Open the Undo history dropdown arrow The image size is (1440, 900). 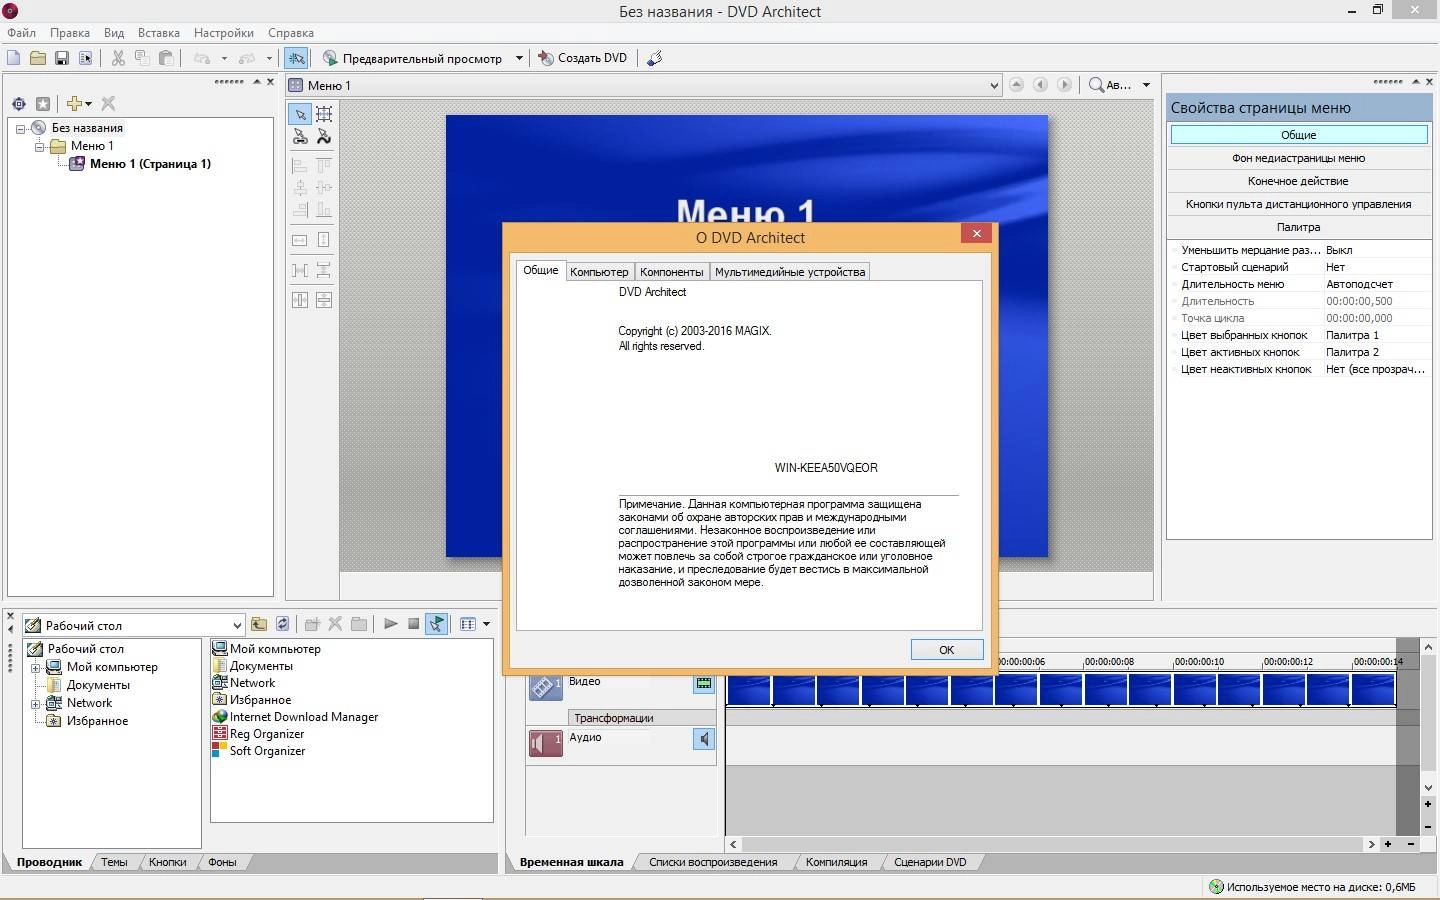[x=224, y=58]
